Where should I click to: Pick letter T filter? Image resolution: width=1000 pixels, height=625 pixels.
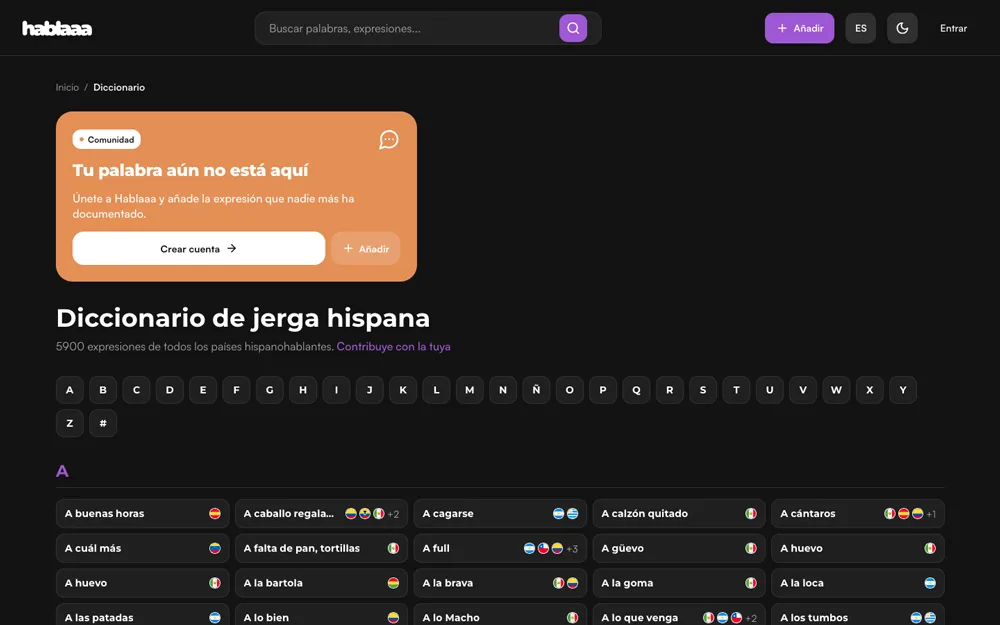tap(736, 390)
